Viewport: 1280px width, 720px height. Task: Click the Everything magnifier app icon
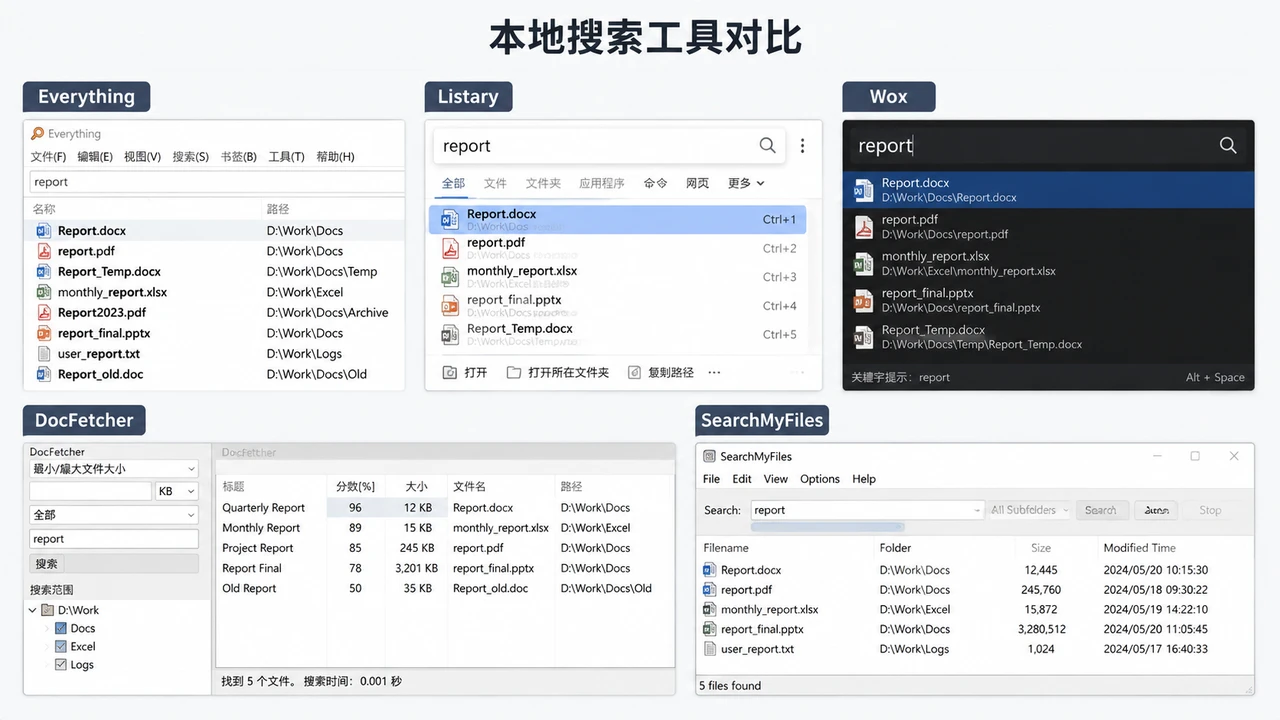37,134
